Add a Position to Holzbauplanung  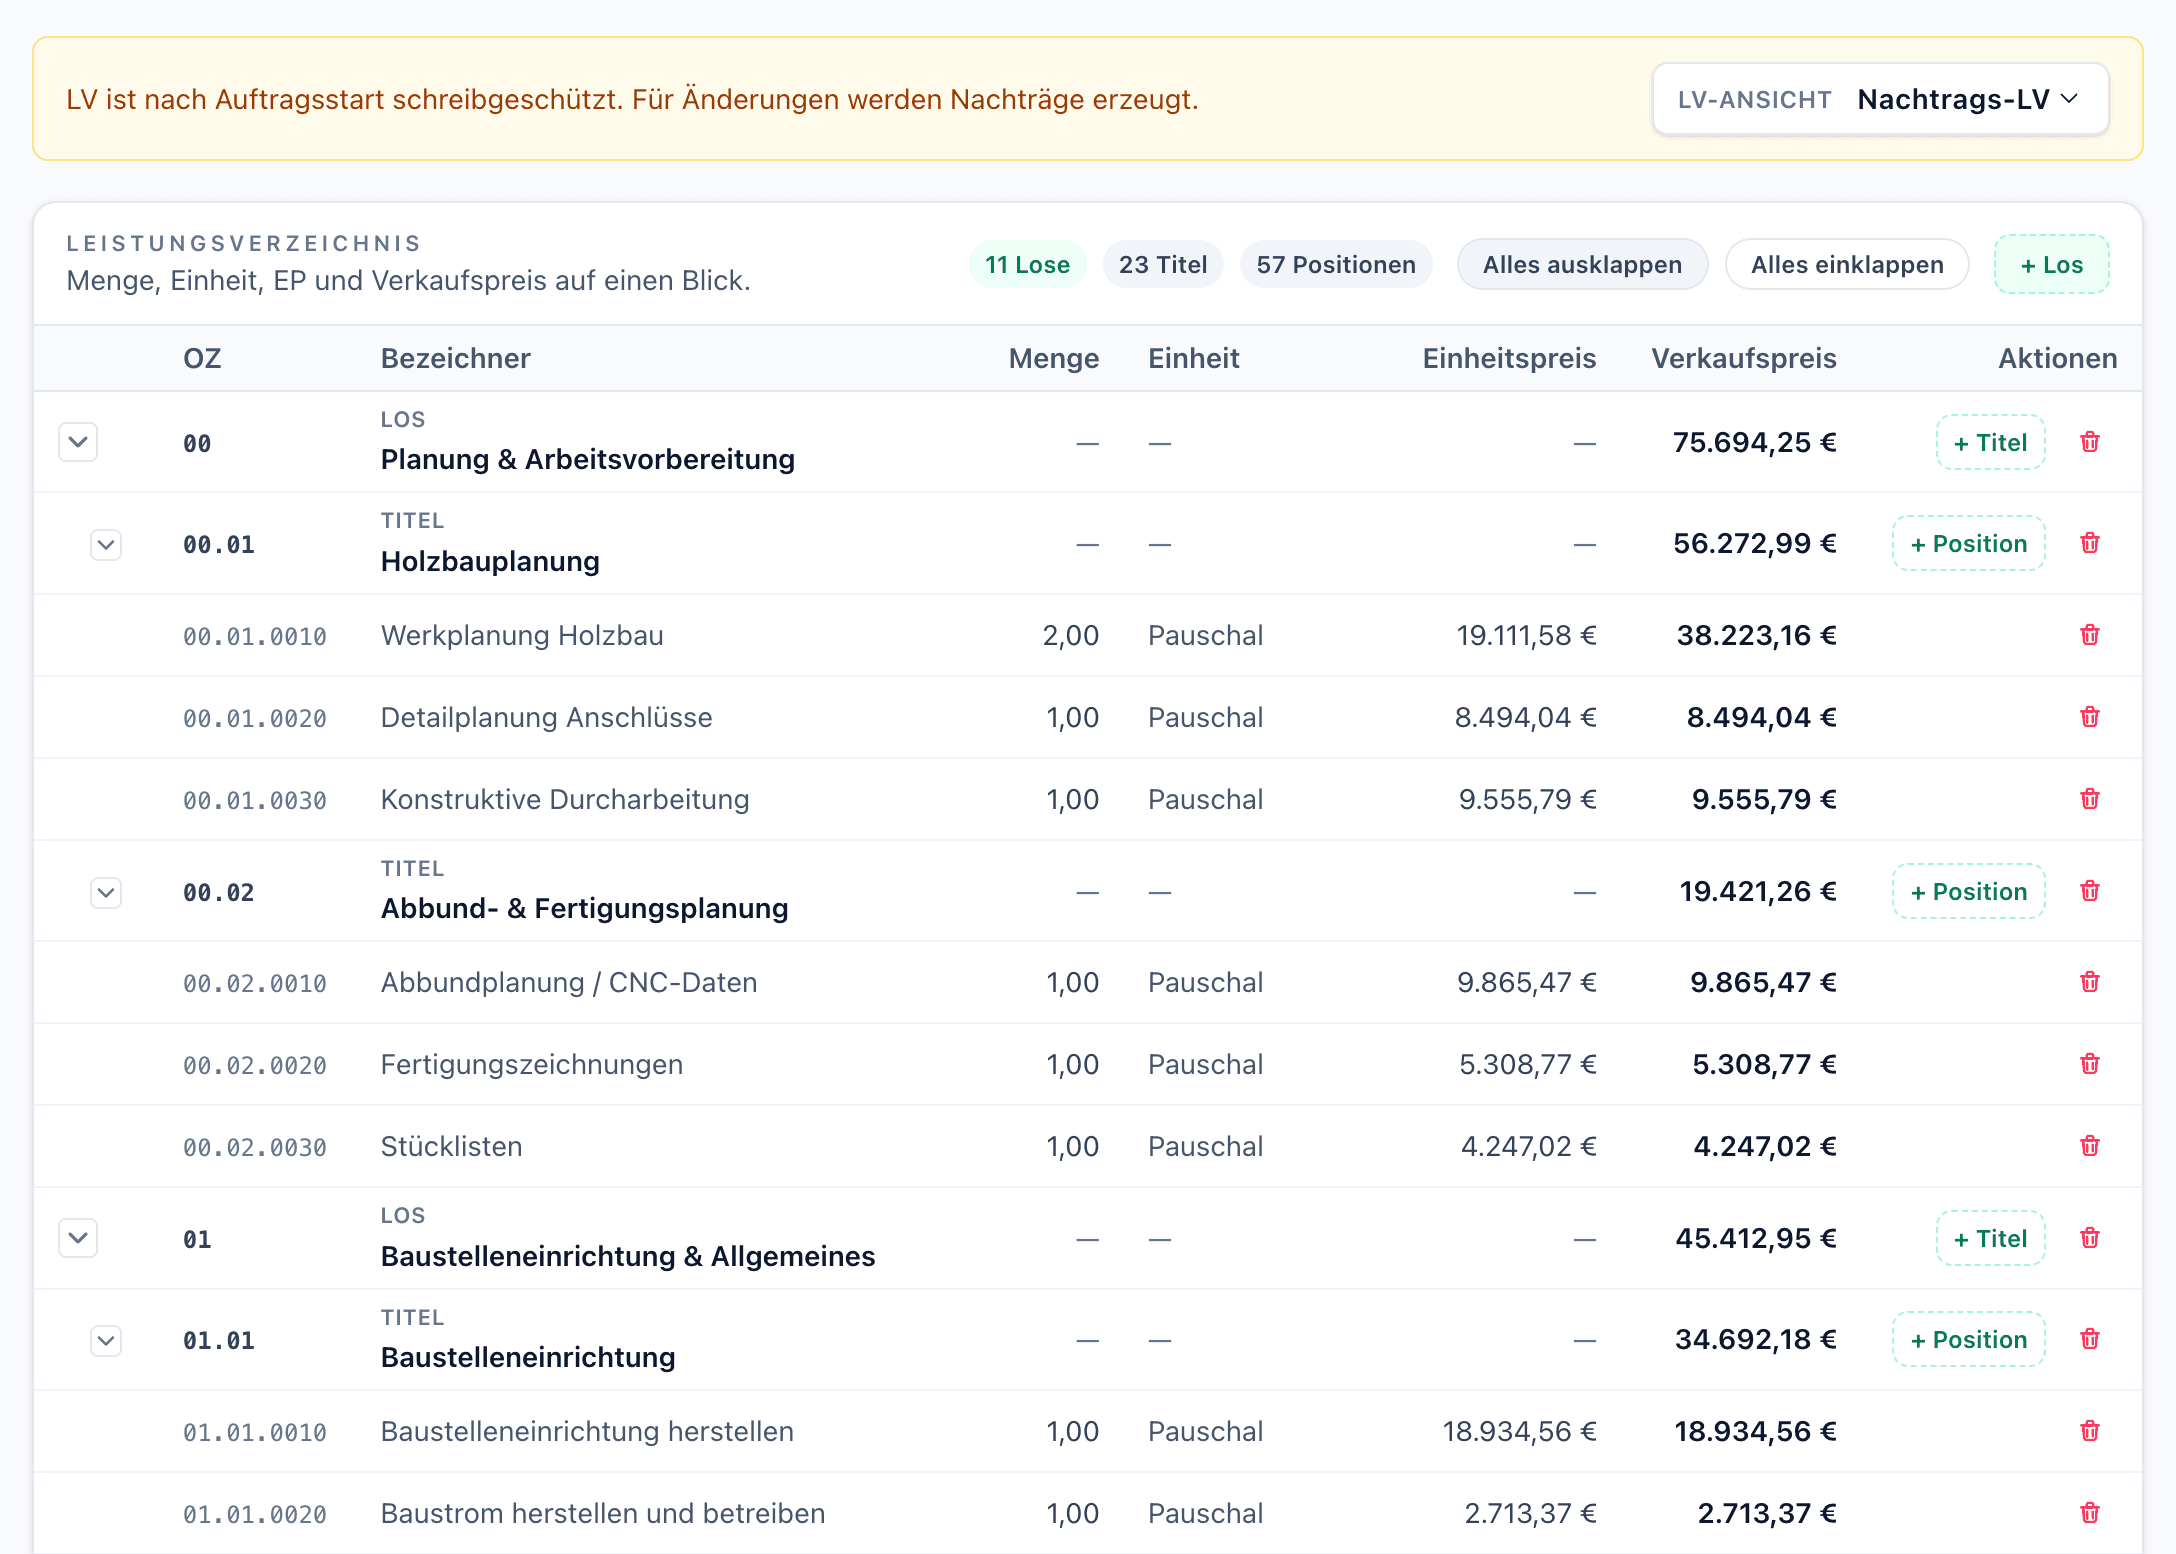[1968, 544]
